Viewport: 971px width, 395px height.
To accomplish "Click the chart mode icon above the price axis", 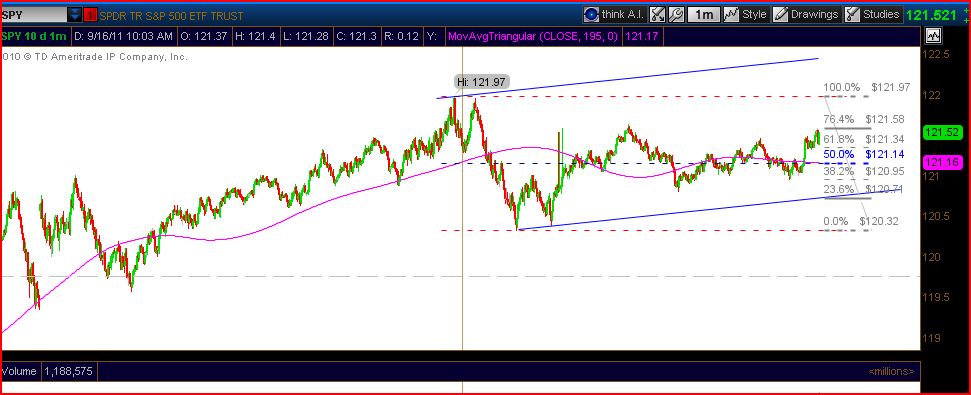I will [933, 37].
